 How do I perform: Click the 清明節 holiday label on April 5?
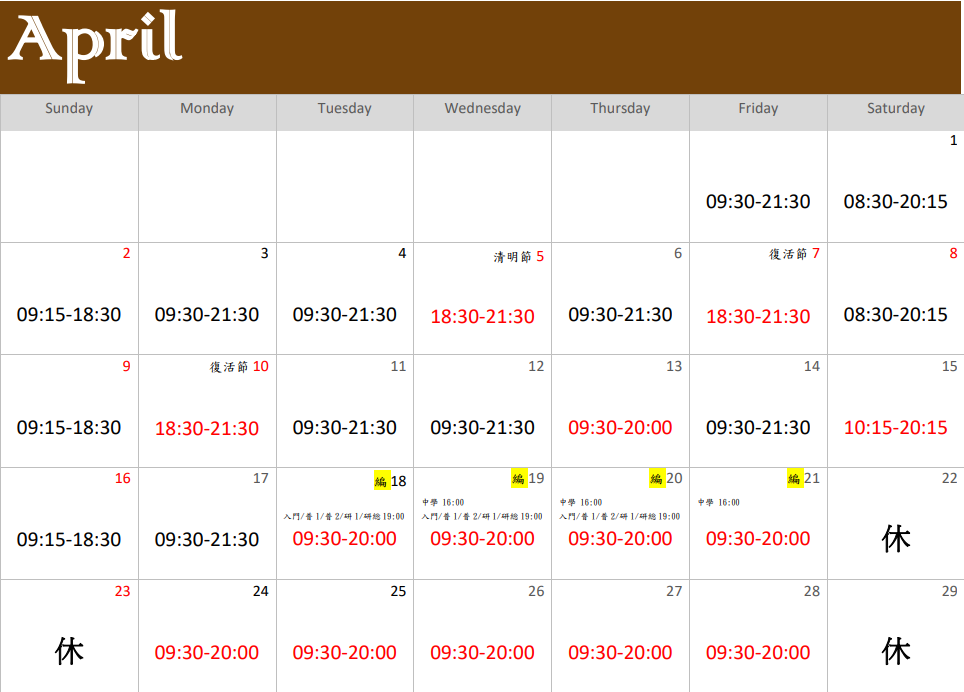coord(512,257)
